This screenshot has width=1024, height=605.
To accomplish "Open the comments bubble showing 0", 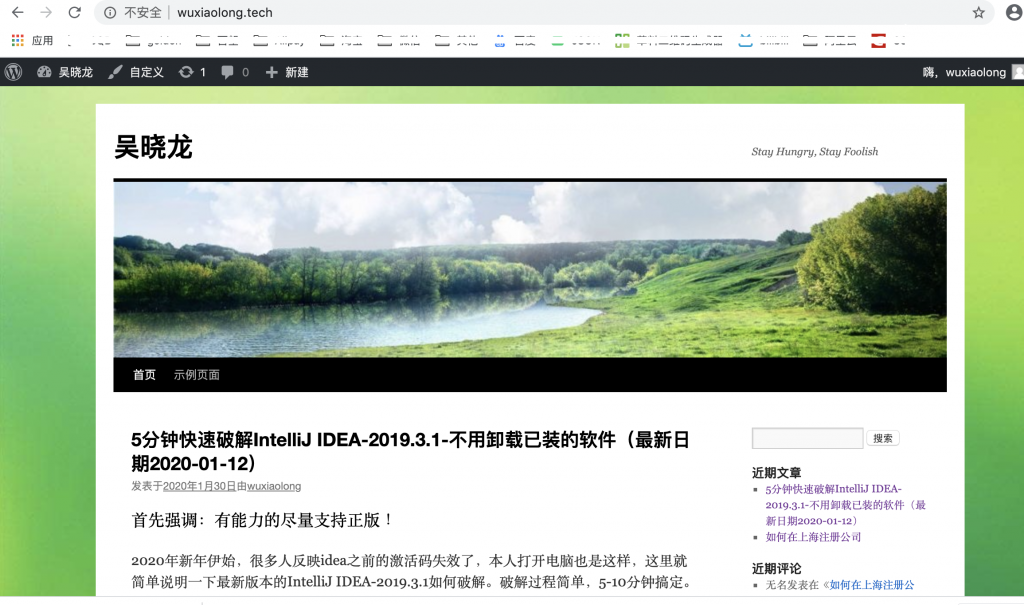I will click(235, 72).
